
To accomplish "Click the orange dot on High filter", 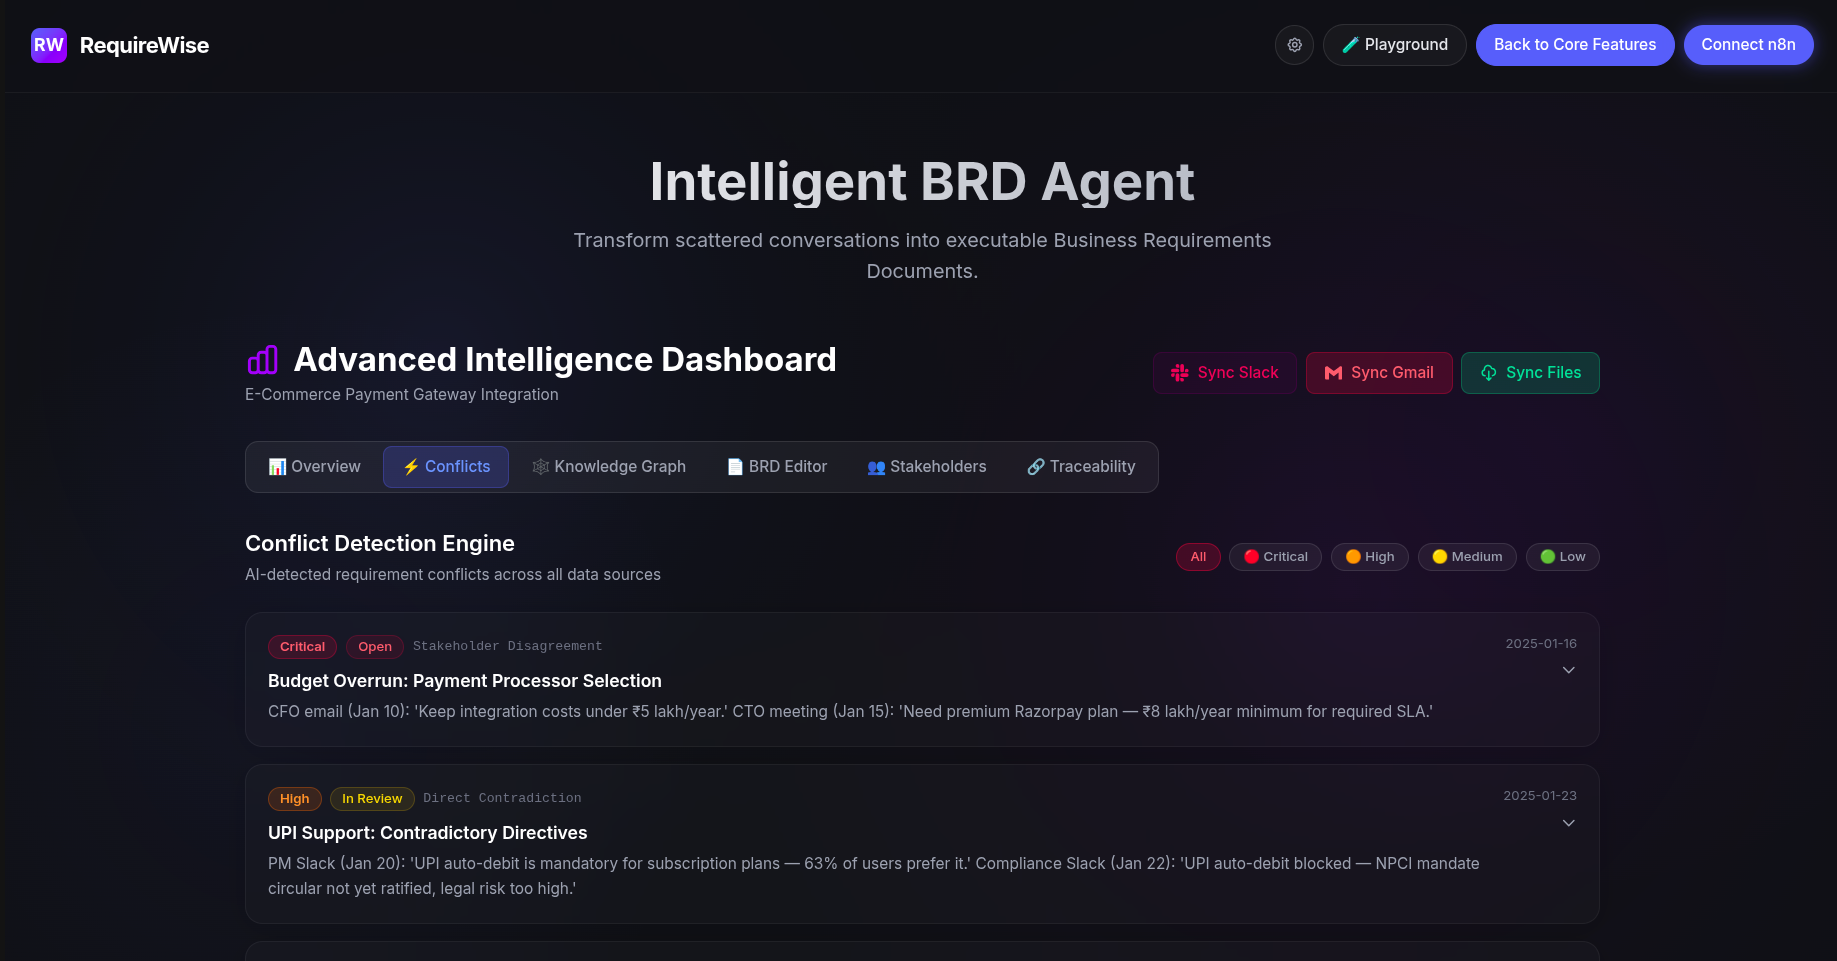I will pos(1352,557).
